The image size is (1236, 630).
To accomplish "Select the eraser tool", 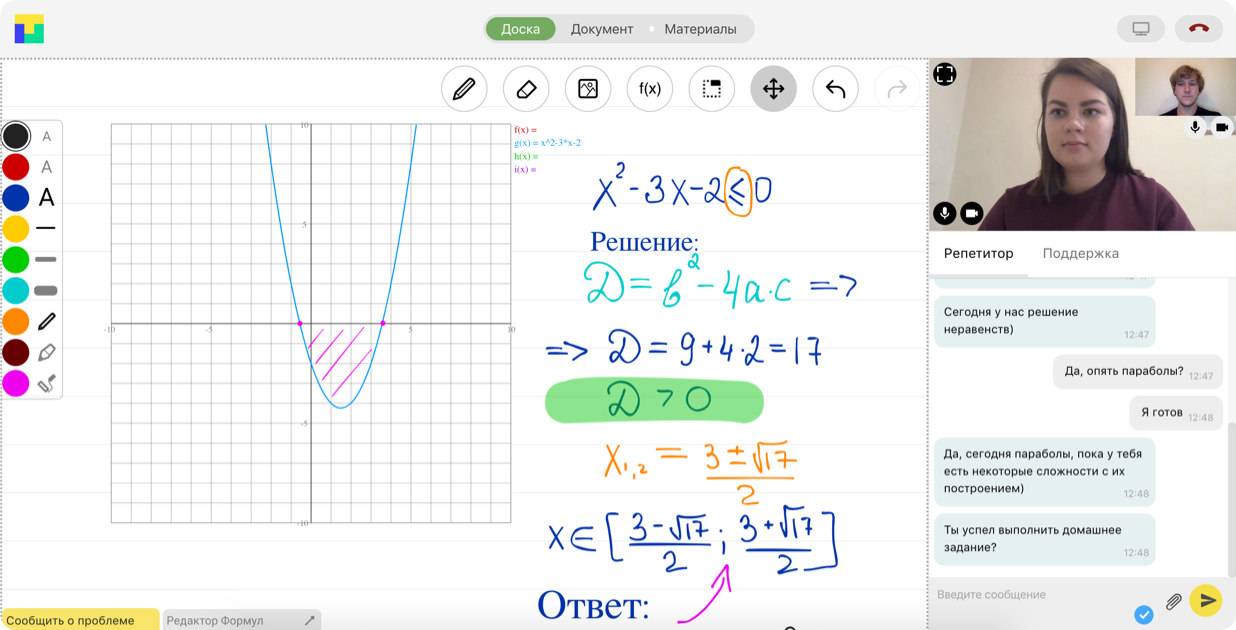I will [526, 89].
